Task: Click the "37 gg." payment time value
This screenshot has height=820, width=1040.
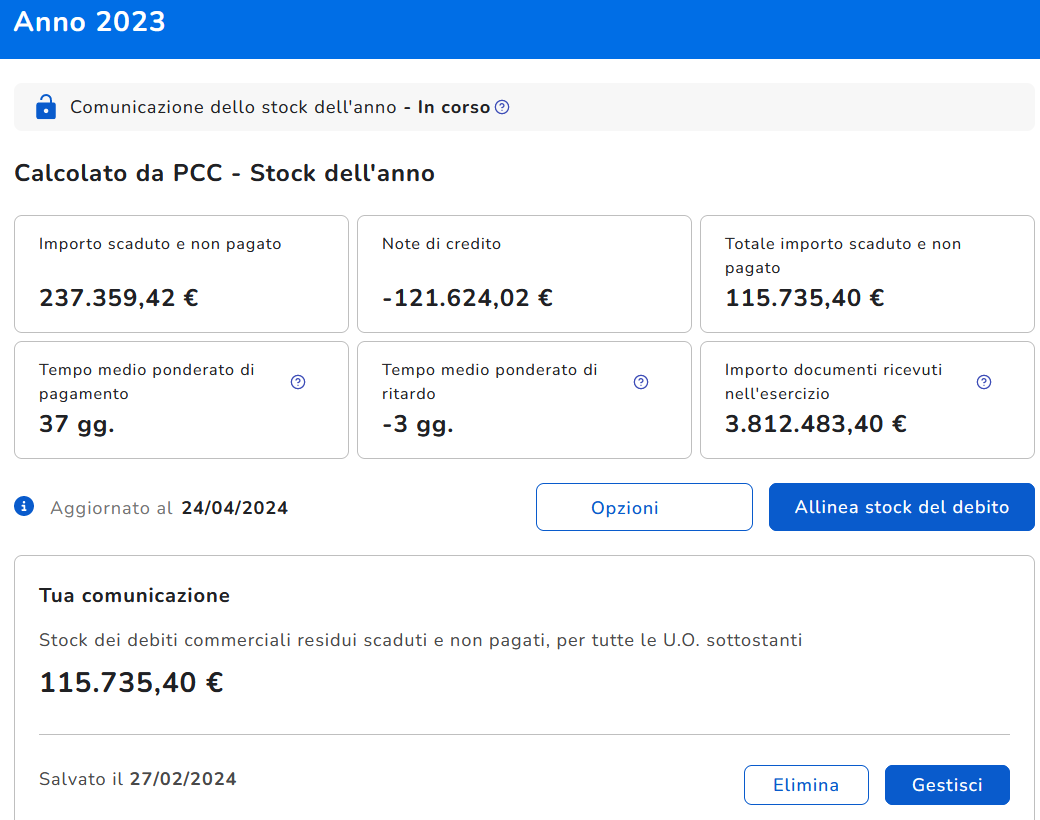Action: (77, 424)
